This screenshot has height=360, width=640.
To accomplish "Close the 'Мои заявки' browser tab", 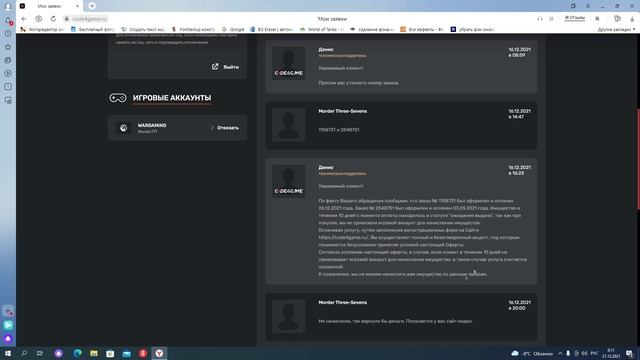I will (x=77, y=6).
